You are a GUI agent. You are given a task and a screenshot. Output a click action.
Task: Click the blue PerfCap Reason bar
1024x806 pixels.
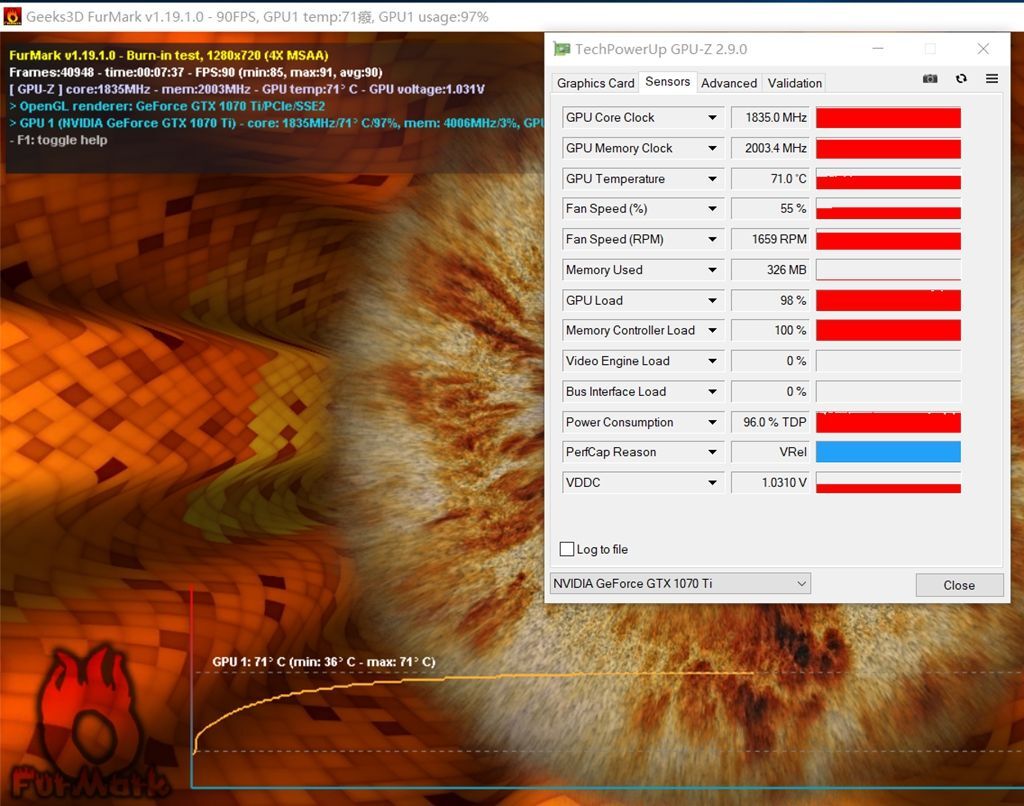pos(888,452)
